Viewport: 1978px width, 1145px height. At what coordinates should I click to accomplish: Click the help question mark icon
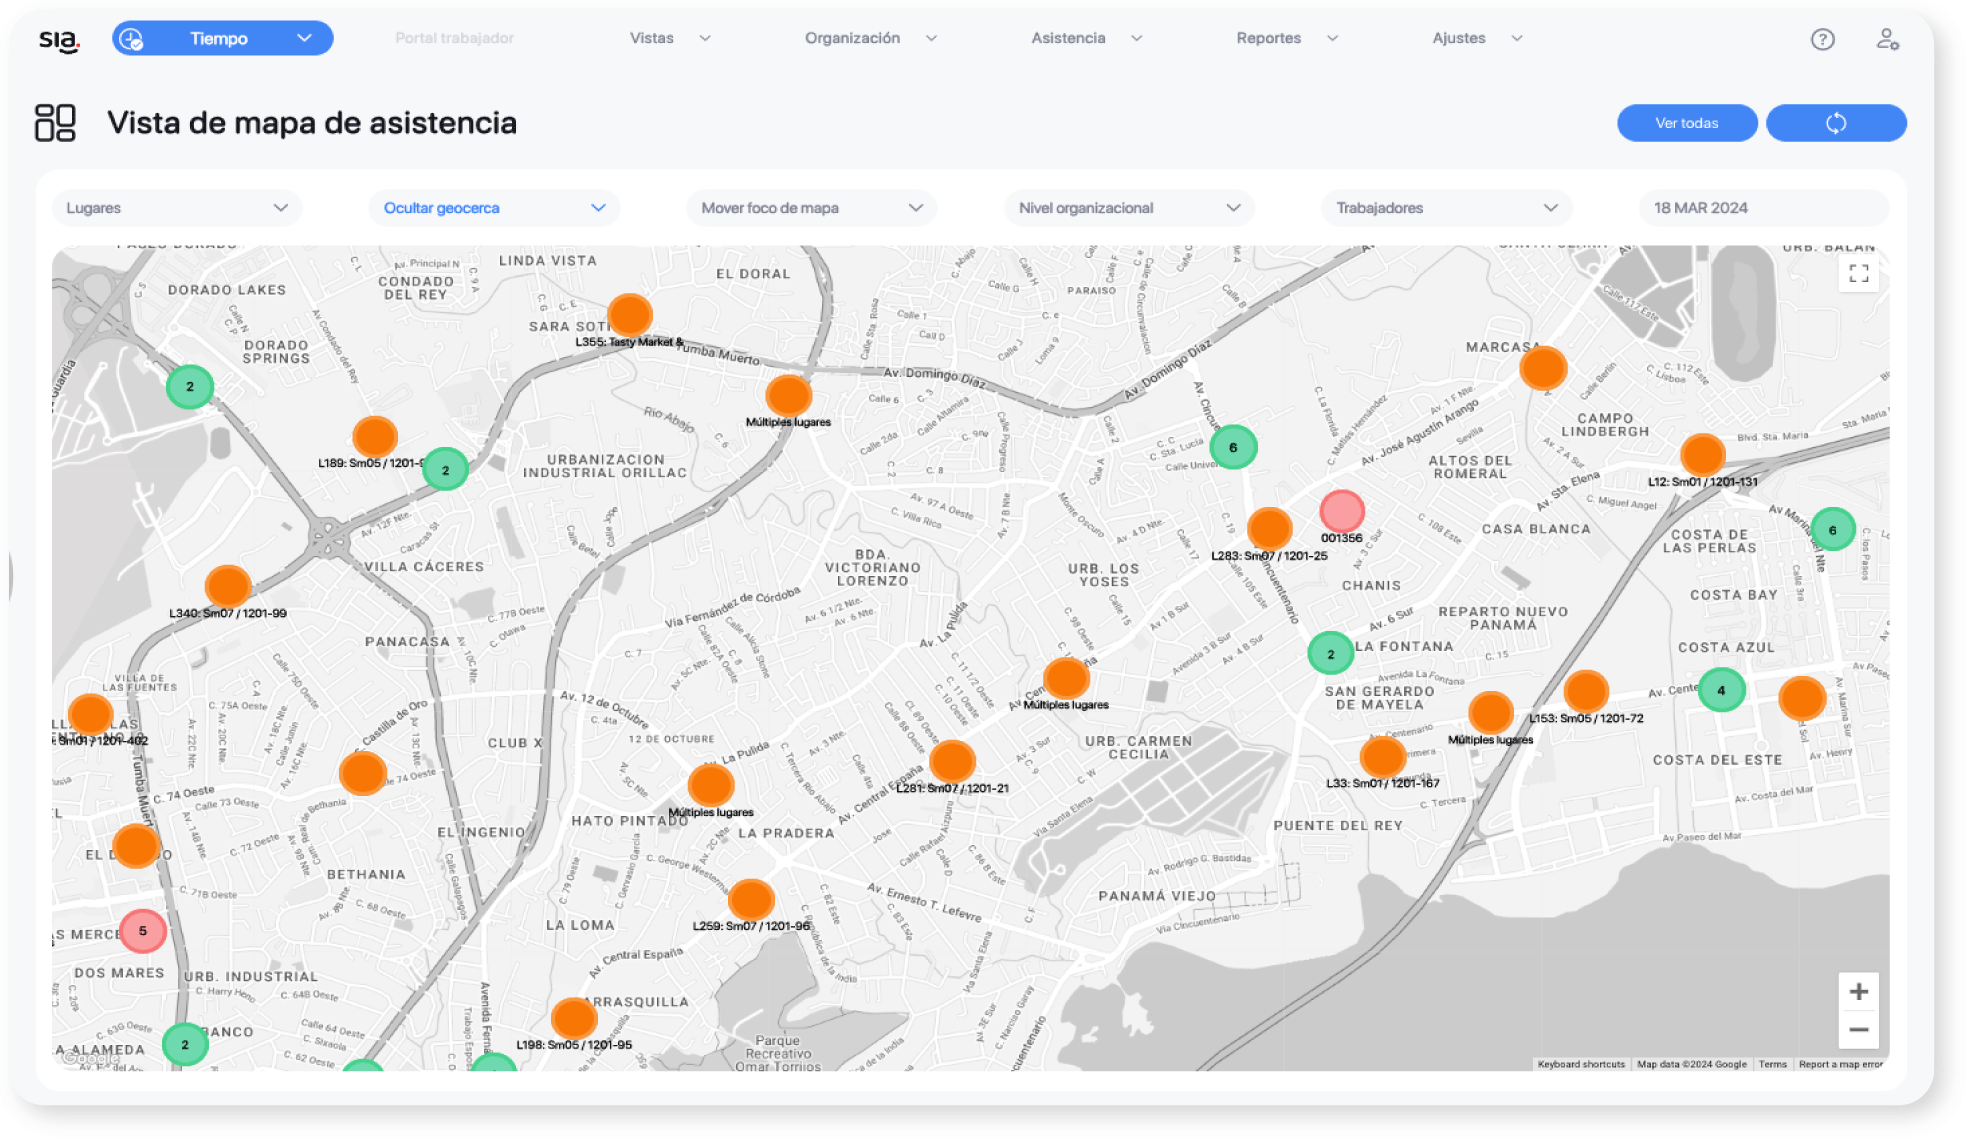coord(1822,39)
